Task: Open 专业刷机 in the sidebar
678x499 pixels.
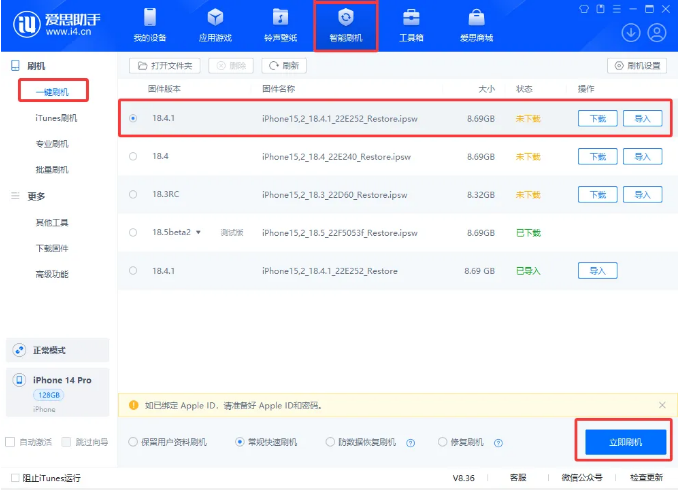Action: point(50,144)
